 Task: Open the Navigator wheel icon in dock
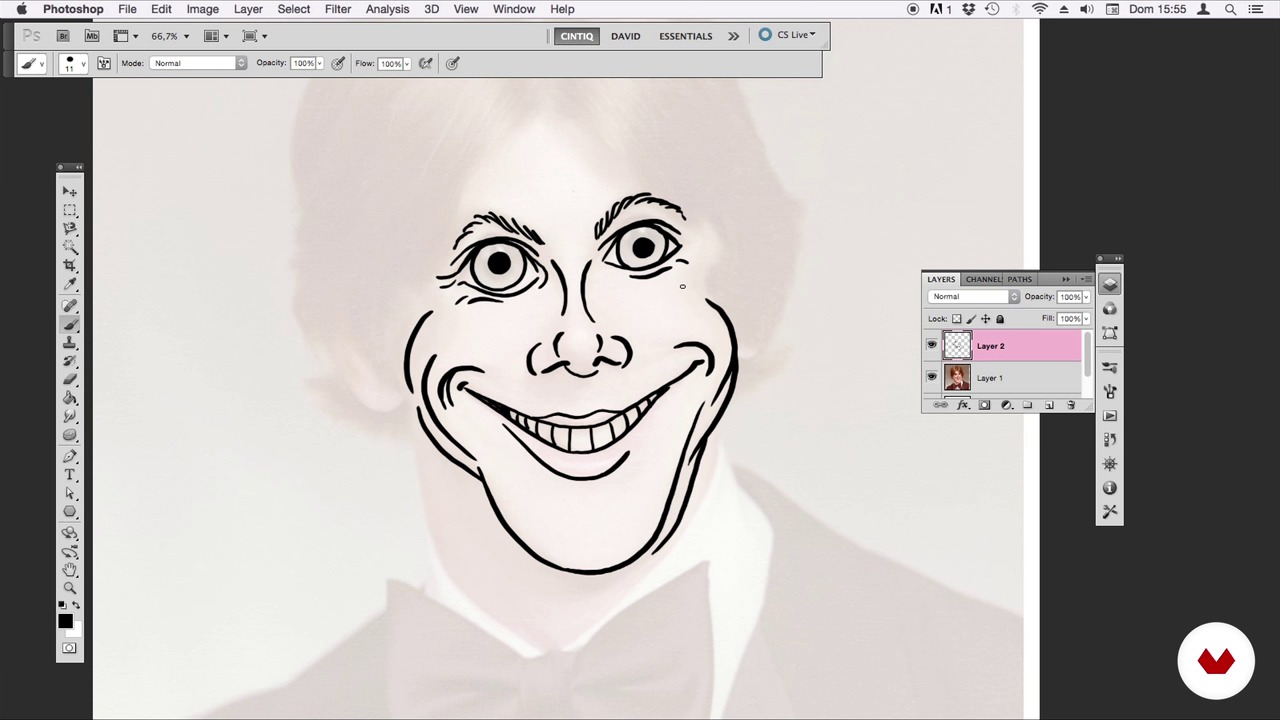click(x=1110, y=464)
